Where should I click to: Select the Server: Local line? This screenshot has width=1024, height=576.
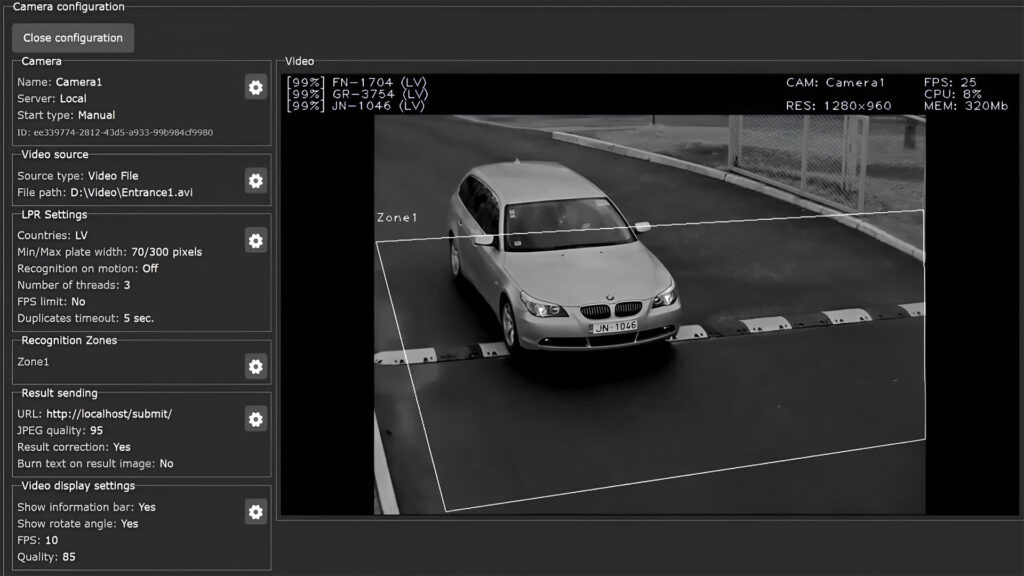[52, 99]
